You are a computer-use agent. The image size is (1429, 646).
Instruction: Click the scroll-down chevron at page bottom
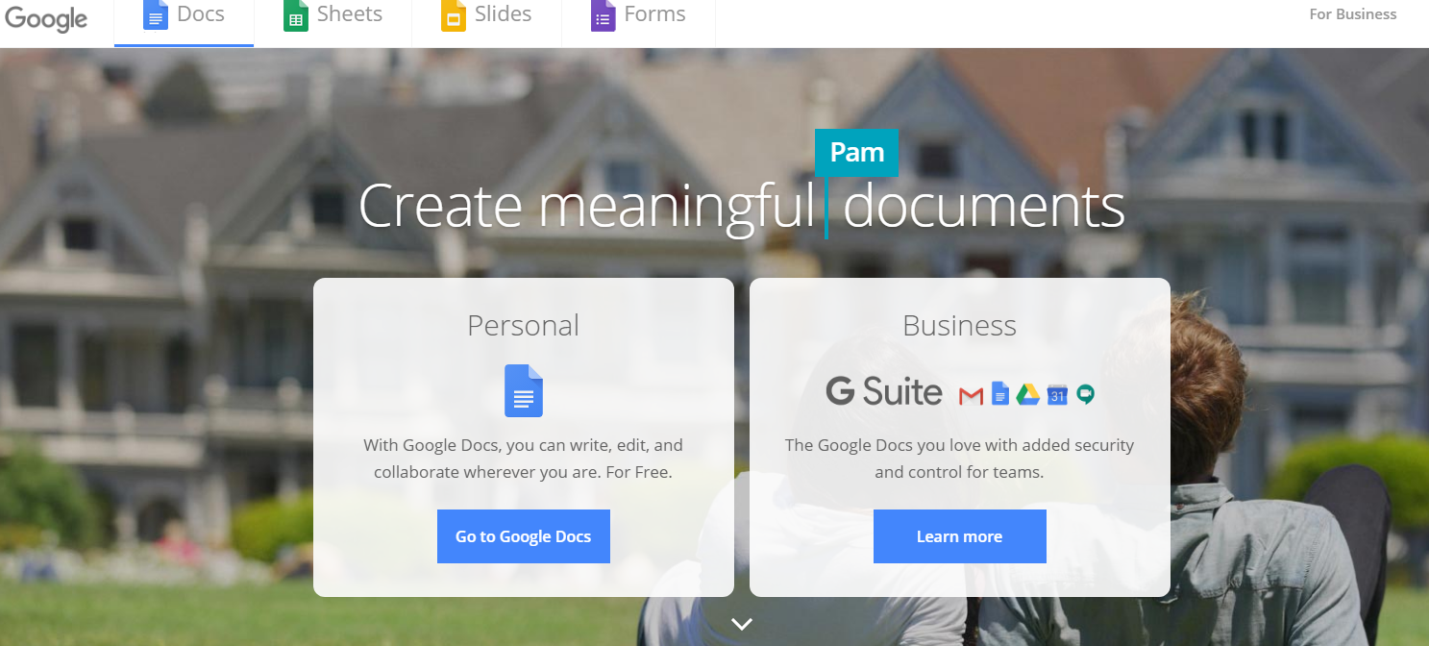click(741, 624)
